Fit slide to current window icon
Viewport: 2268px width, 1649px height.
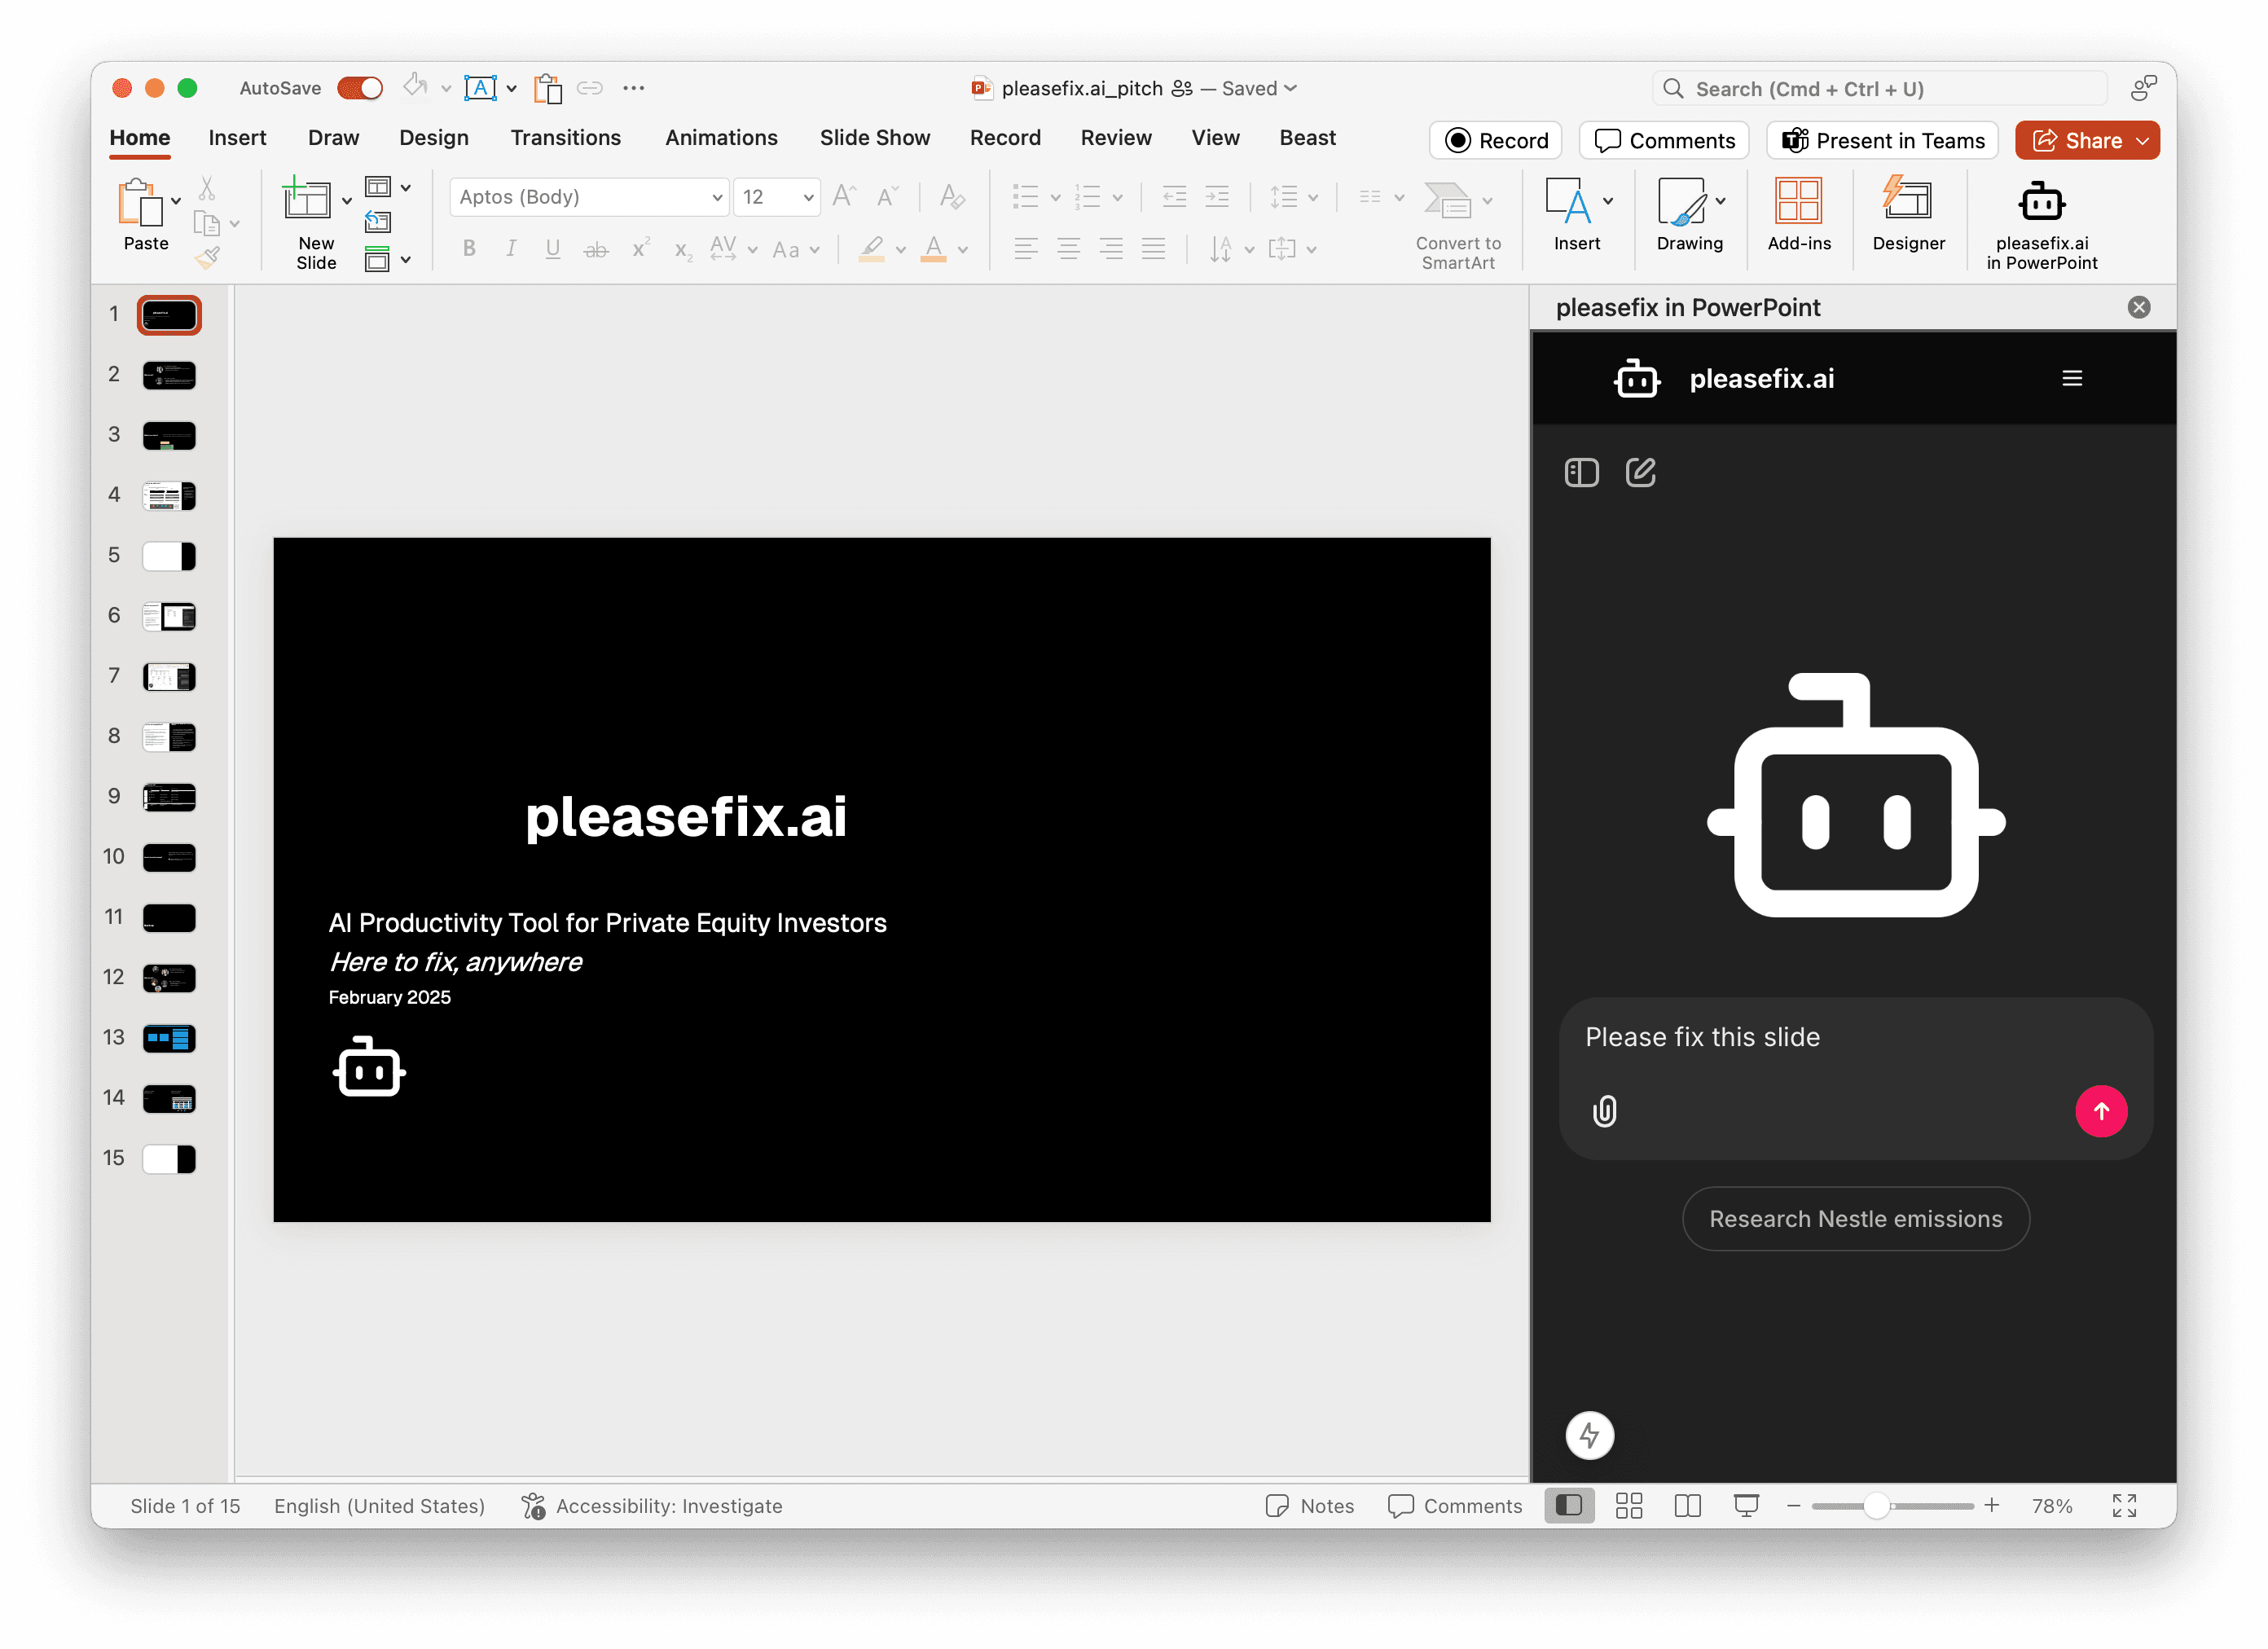(2124, 1506)
